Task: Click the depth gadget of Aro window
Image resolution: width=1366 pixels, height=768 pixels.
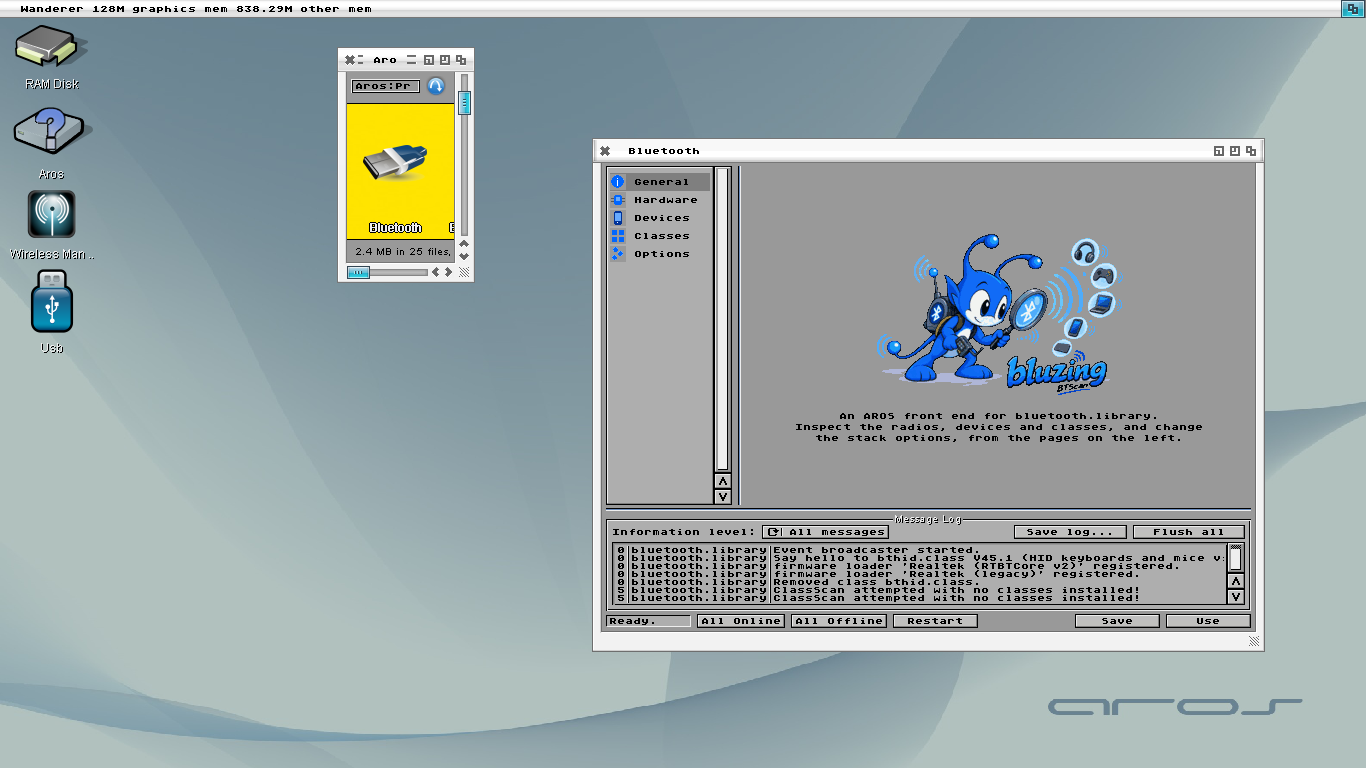Action: pyautogui.click(x=461, y=60)
